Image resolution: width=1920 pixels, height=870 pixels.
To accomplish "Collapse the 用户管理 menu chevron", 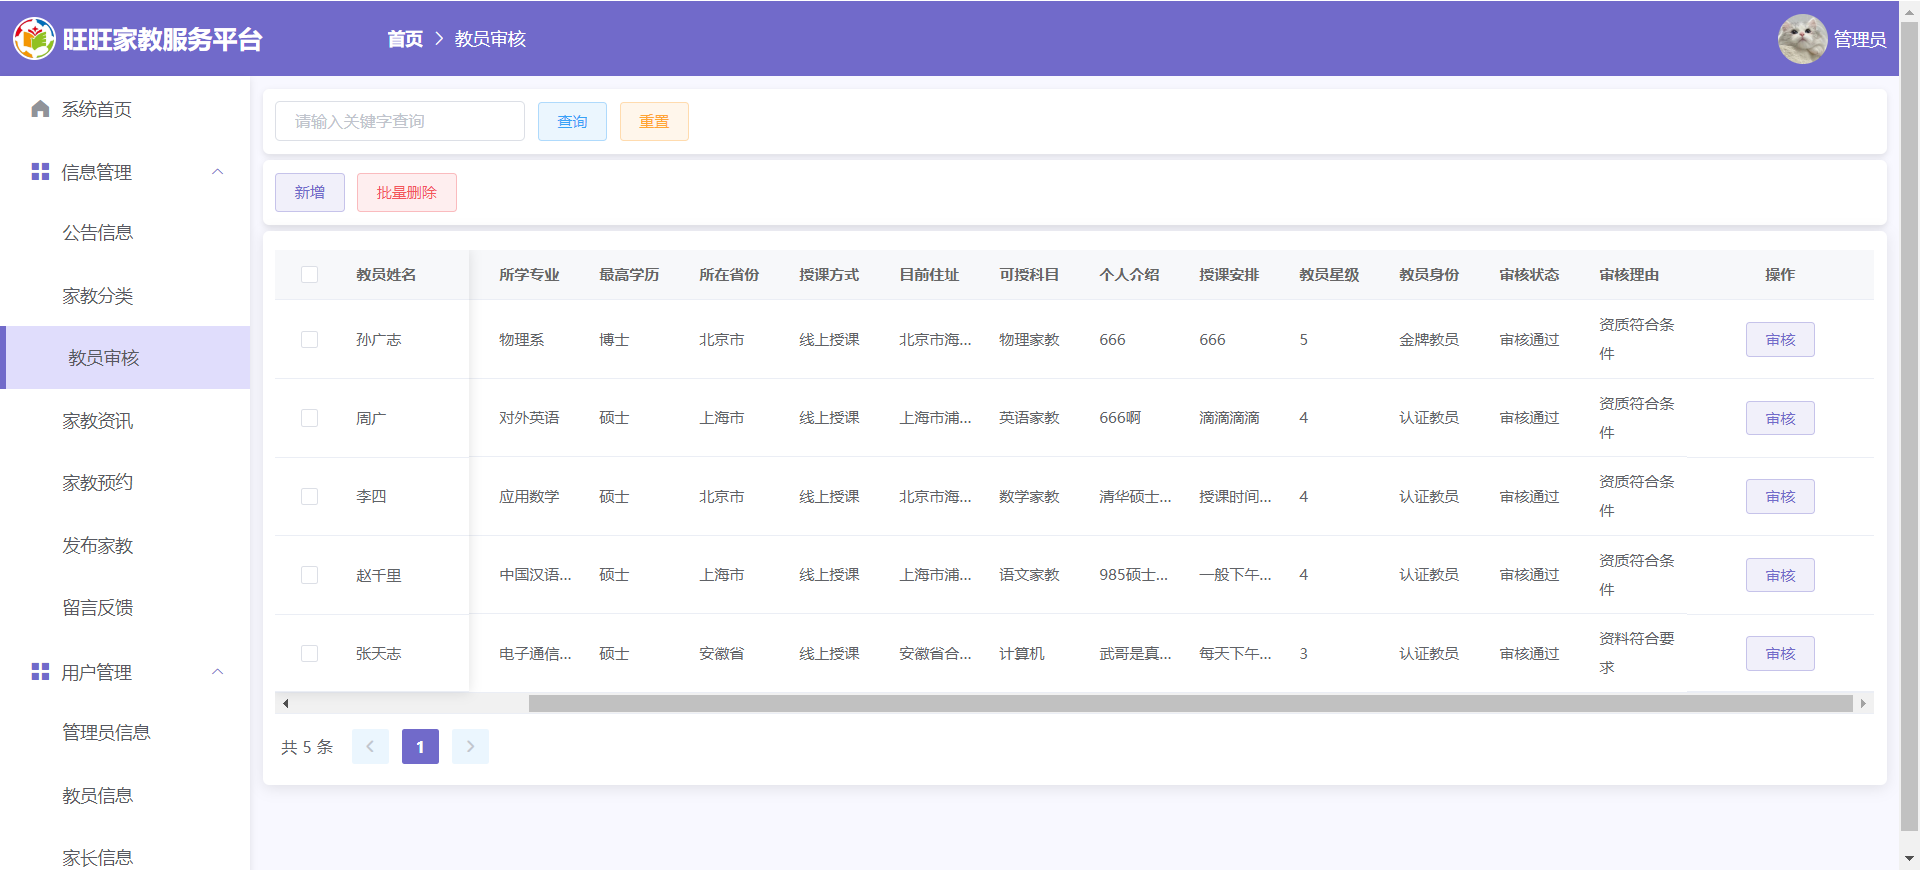I will click(x=218, y=672).
